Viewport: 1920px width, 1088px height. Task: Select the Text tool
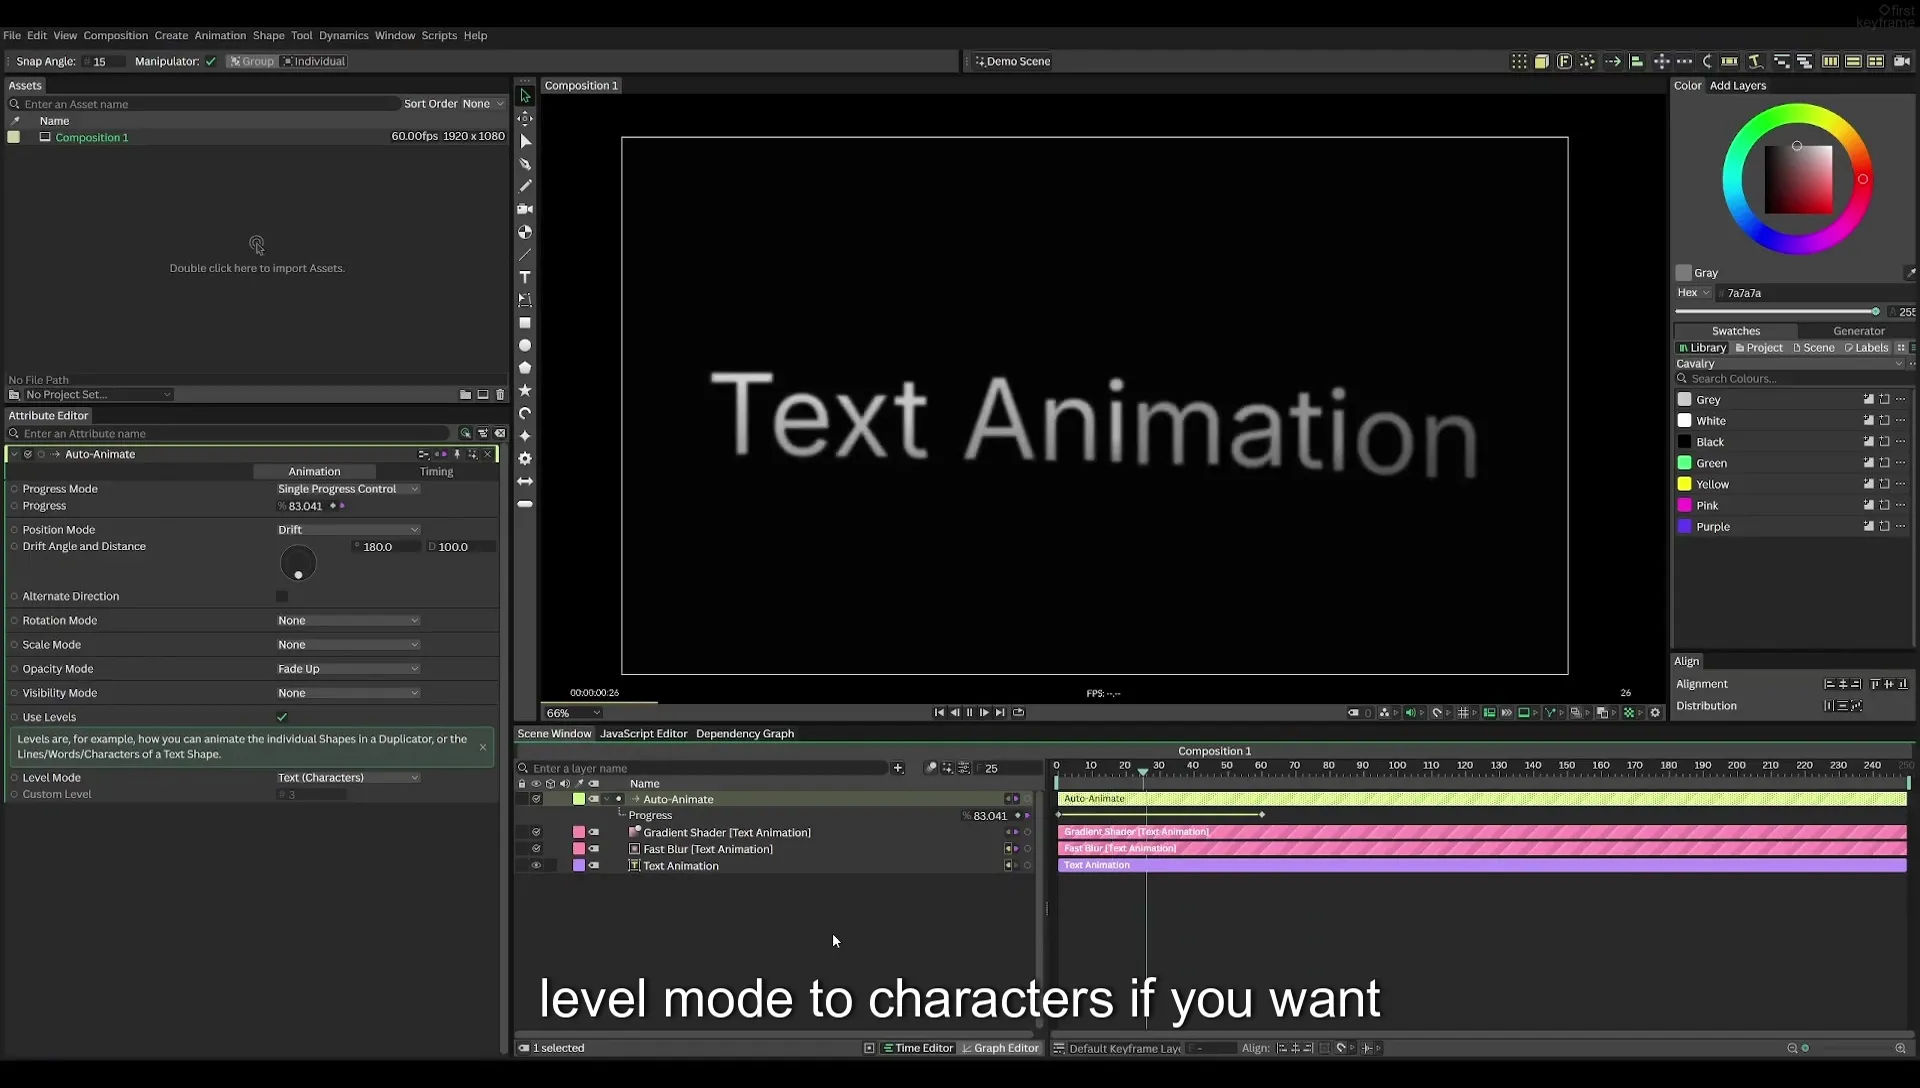pyautogui.click(x=525, y=277)
